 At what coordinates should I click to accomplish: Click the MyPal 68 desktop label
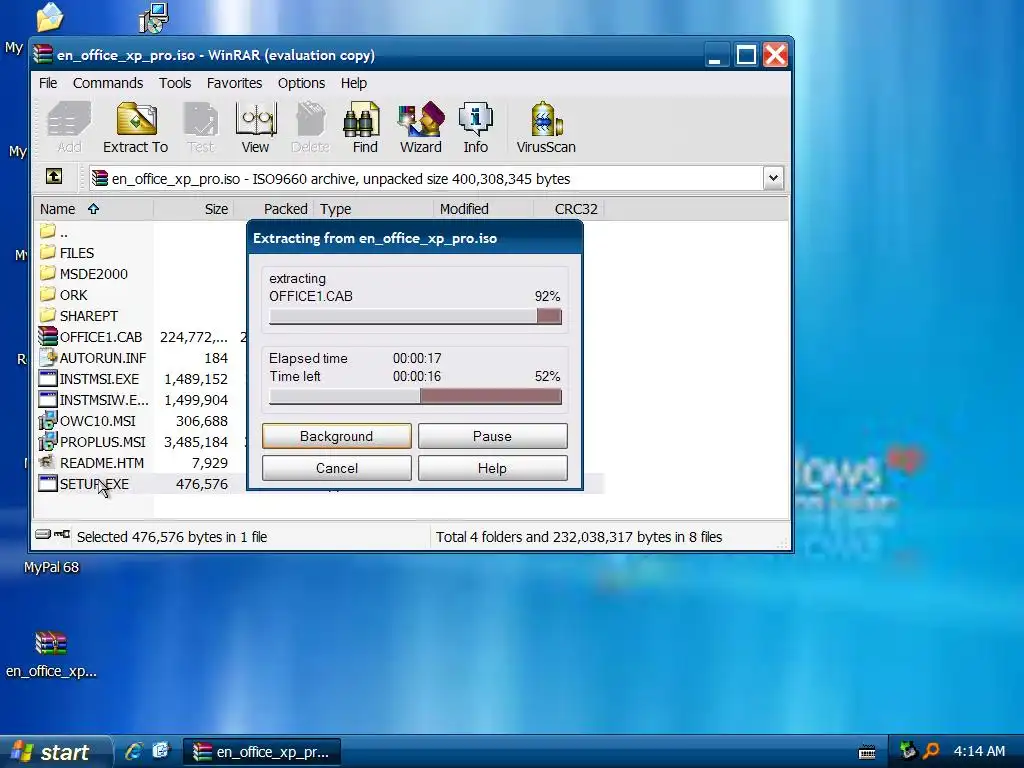[51, 567]
